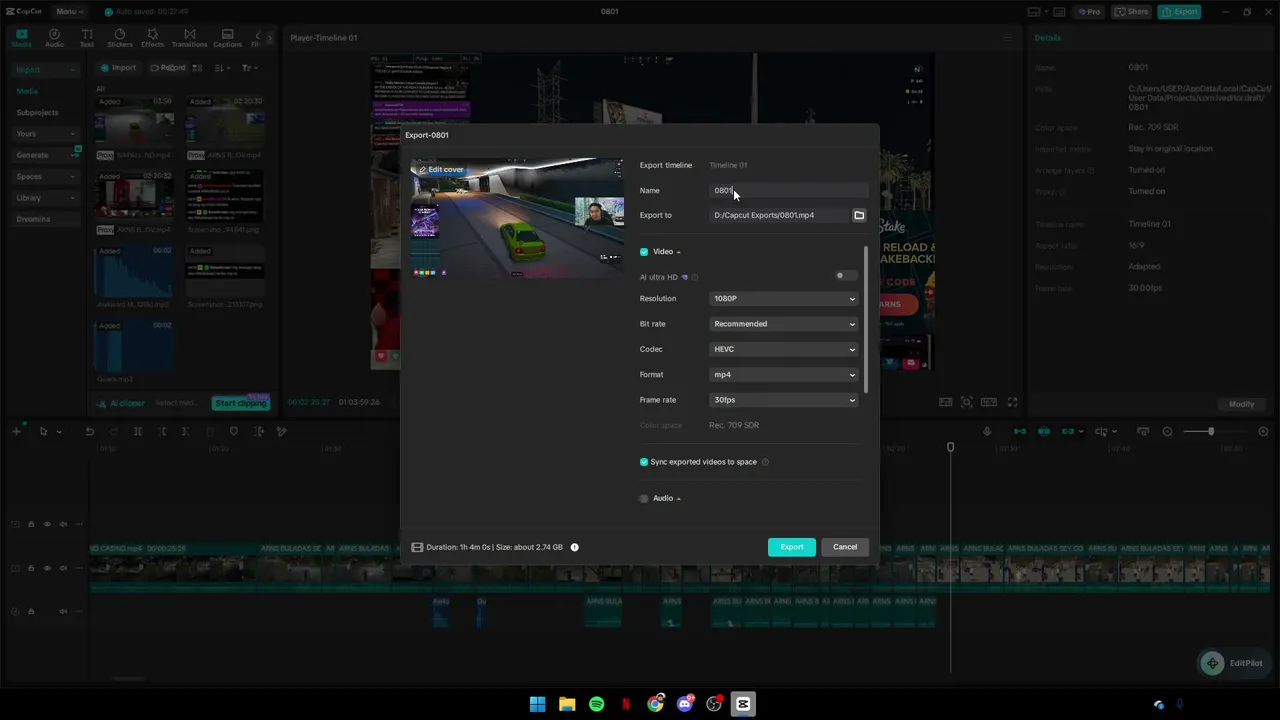The image size is (1280, 720).
Task: Uncheck Sync exported videos to space
Action: point(644,462)
